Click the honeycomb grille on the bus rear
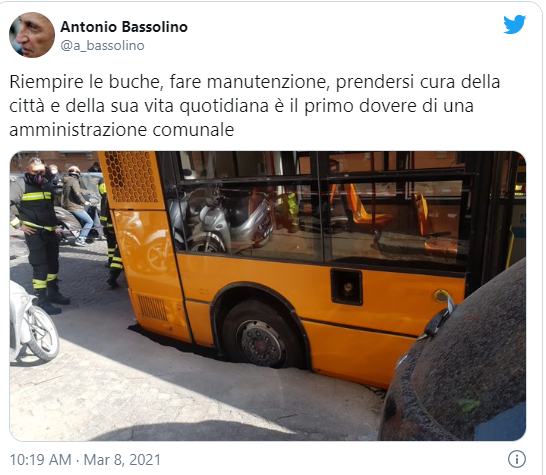This screenshot has height=475, width=546. [x=131, y=177]
